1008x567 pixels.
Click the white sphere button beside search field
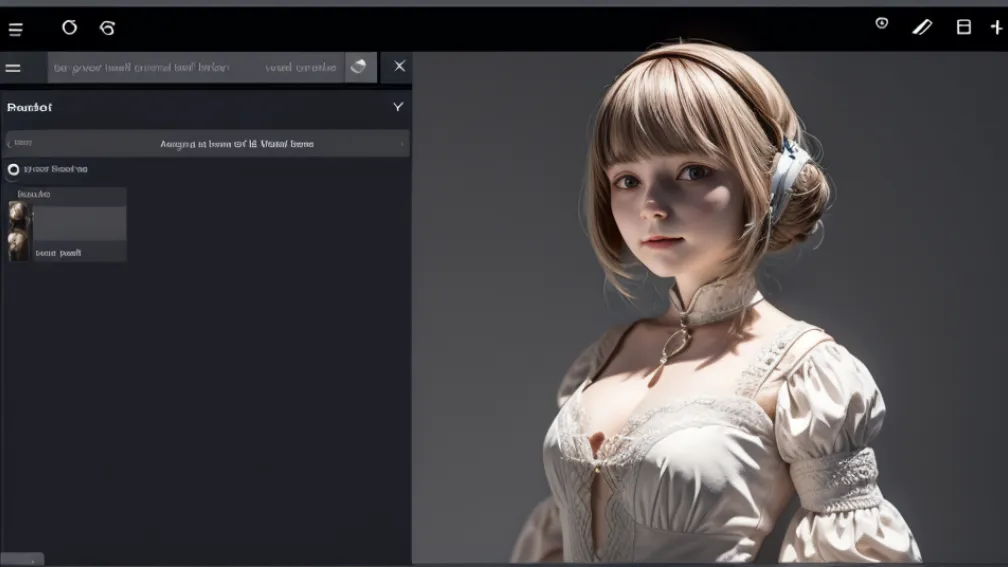(361, 68)
